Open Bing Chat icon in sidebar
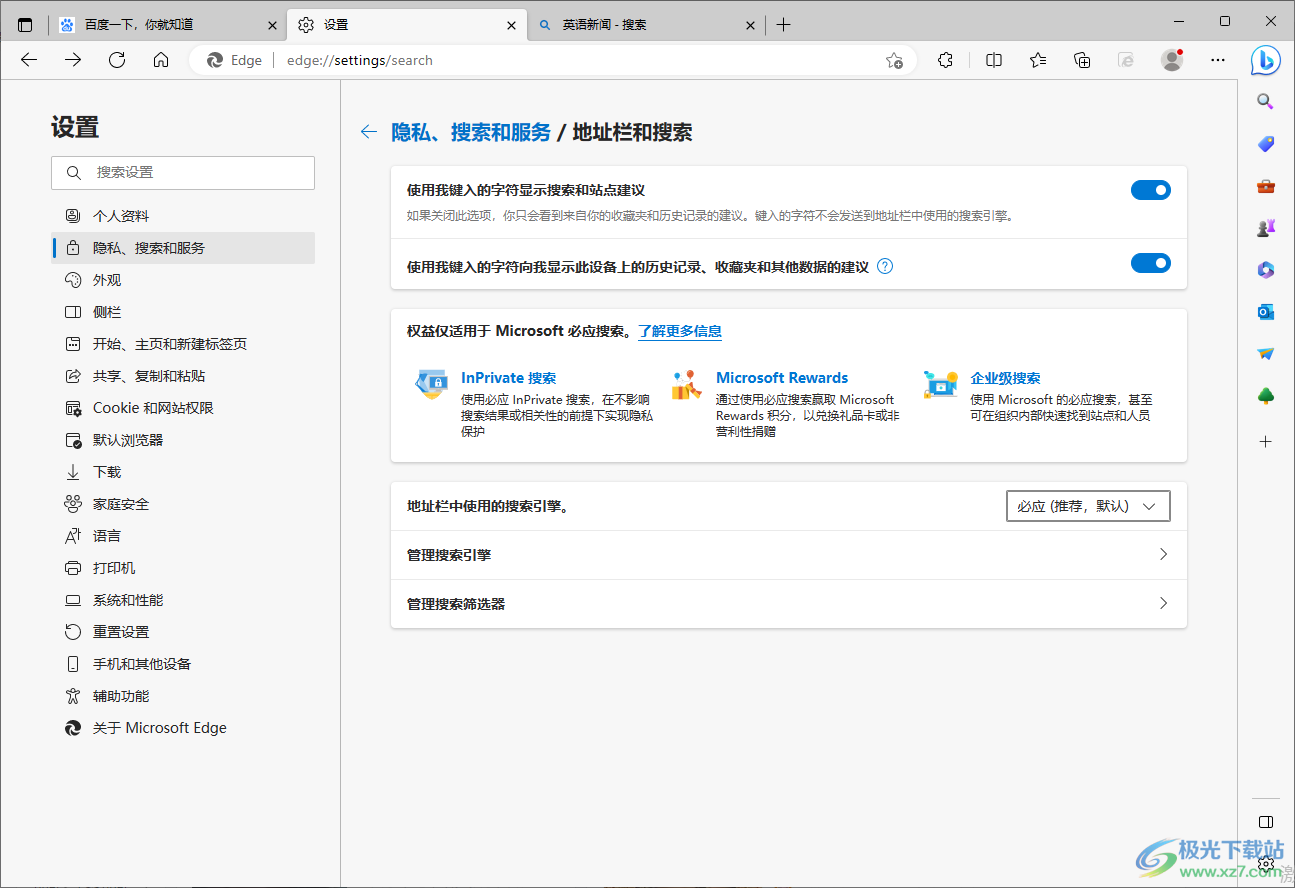The height and width of the screenshot is (888, 1295). 1266,60
